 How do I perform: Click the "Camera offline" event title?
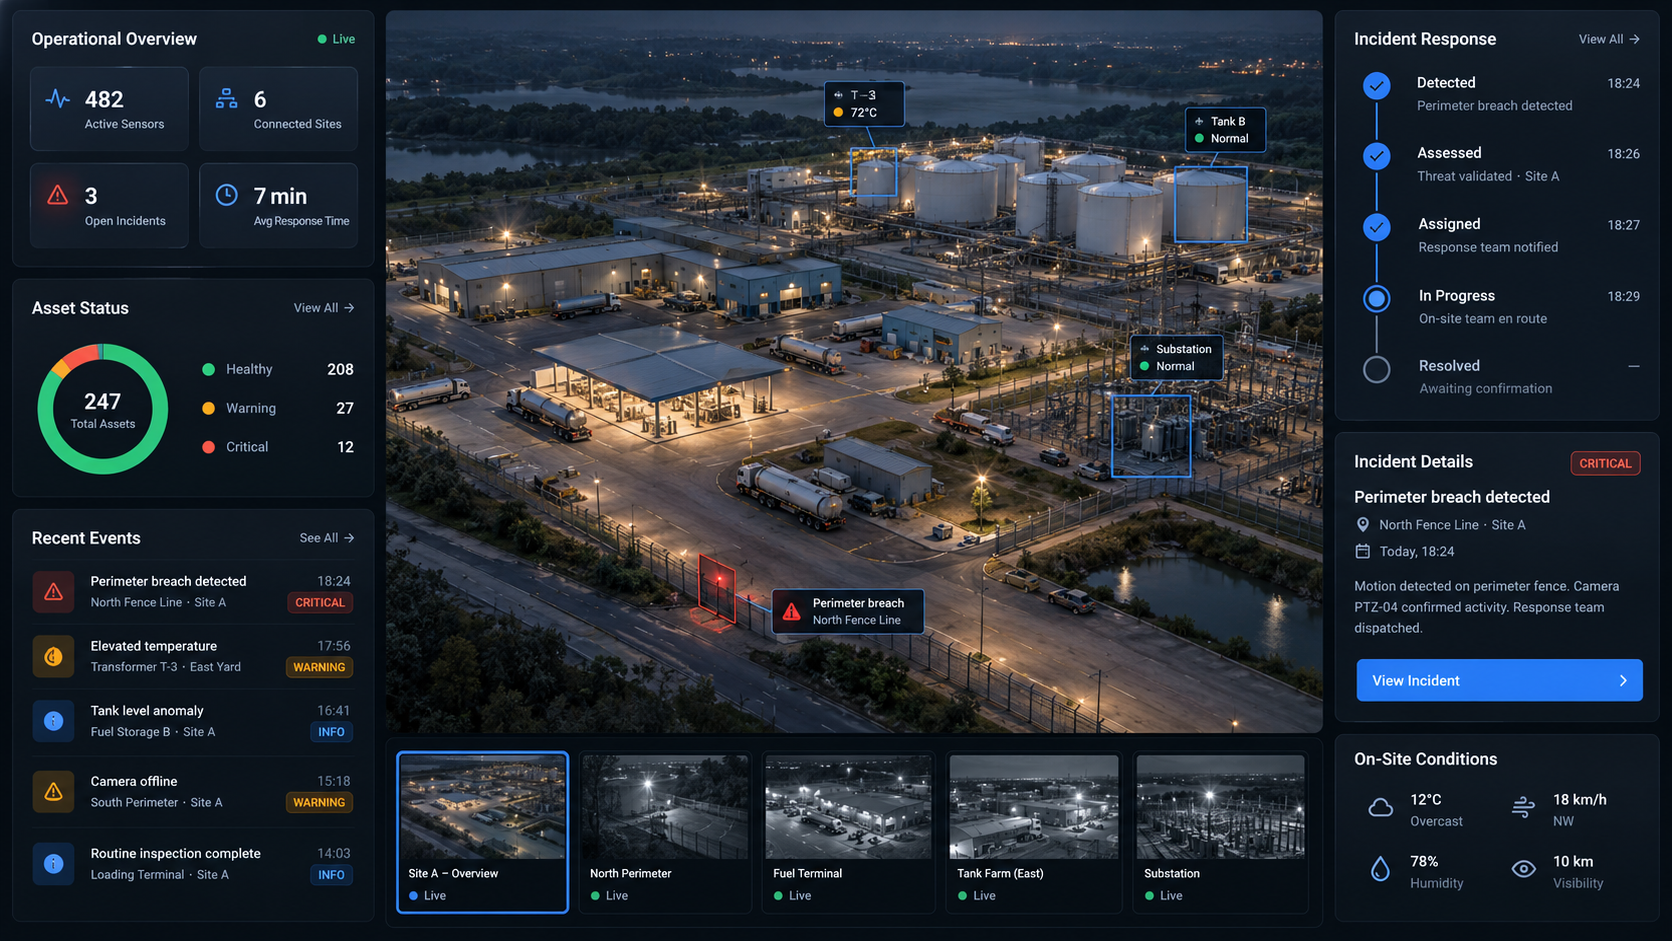(134, 781)
